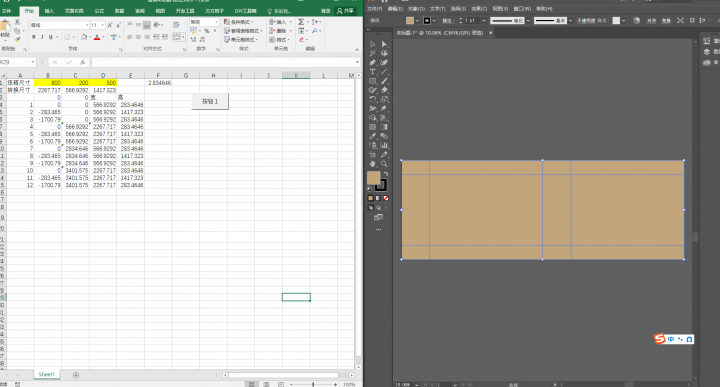The height and width of the screenshot is (387, 720).
Task: Expand the Name Box dropdown
Action: [x=33, y=62]
